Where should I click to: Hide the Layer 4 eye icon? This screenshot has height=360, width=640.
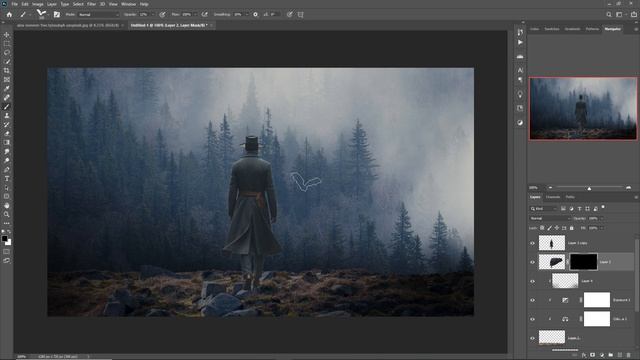click(x=532, y=281)
